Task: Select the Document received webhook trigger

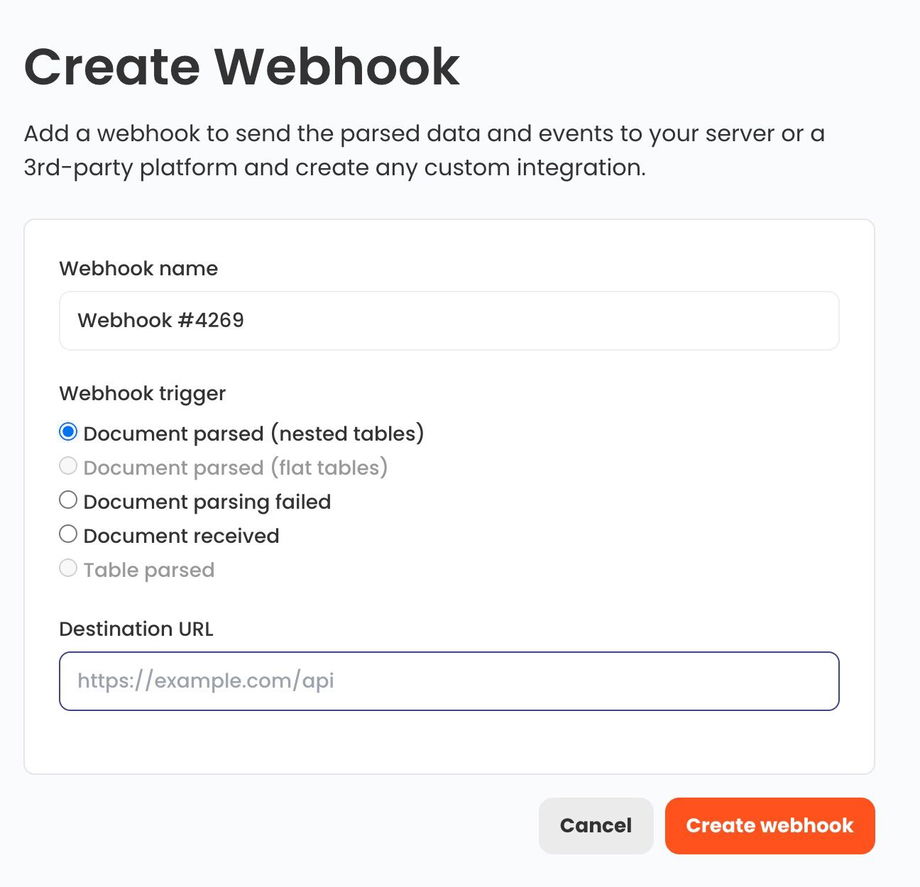Action: pos(68,534)
